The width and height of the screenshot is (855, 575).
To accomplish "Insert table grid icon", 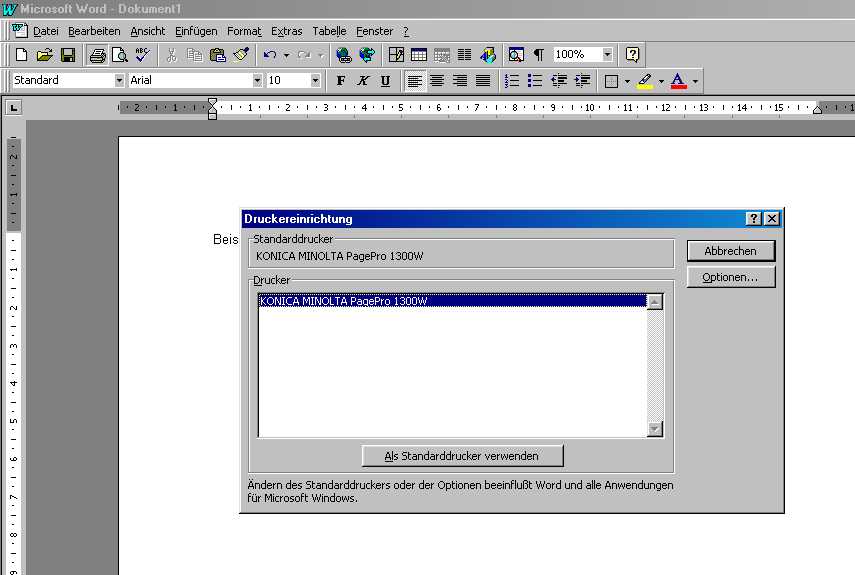I will (x=419, y=55).
